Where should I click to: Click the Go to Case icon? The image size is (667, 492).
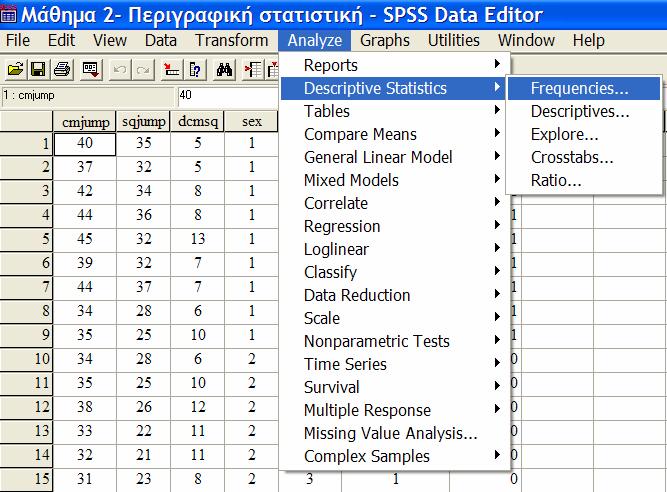coord(171,69)
